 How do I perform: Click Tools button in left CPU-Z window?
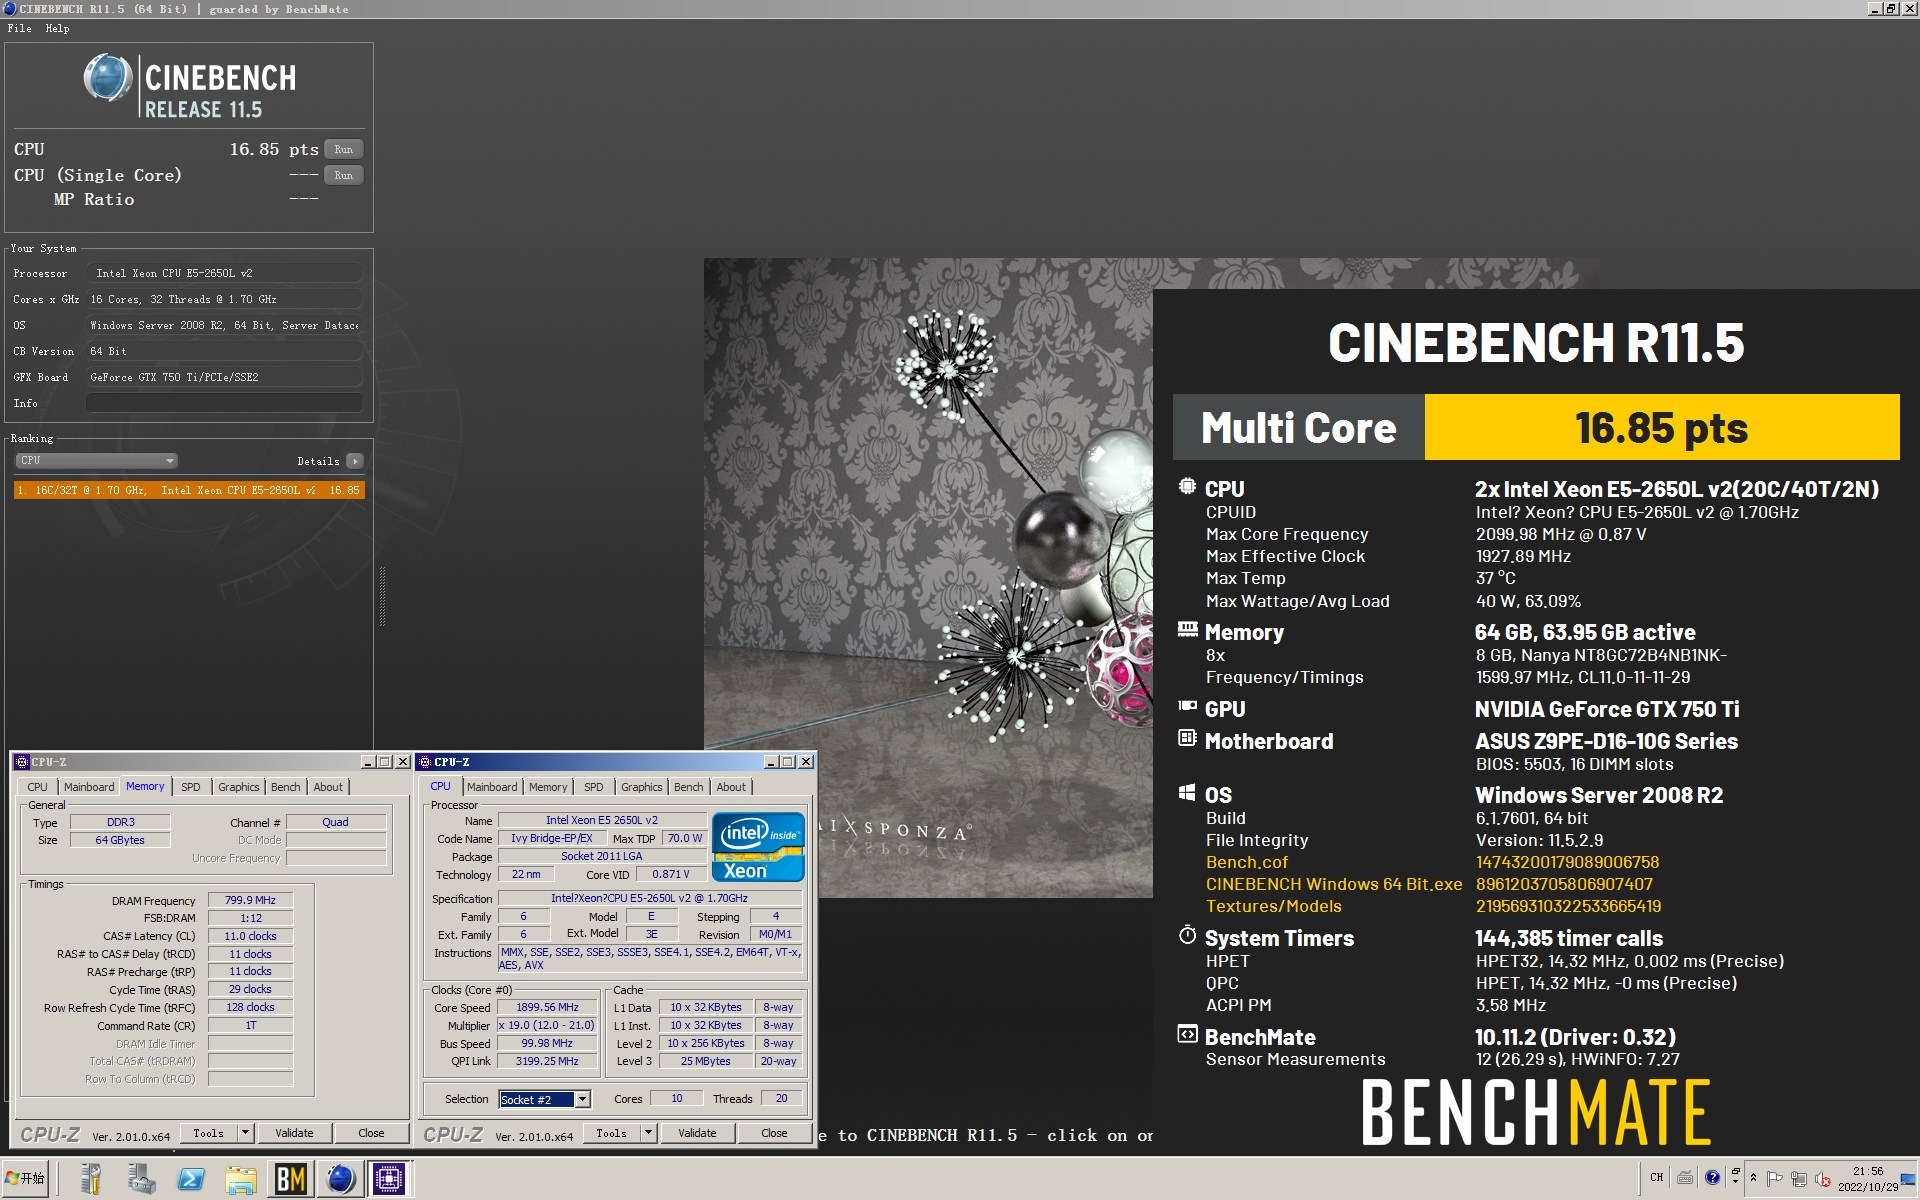click(208, 1133)
